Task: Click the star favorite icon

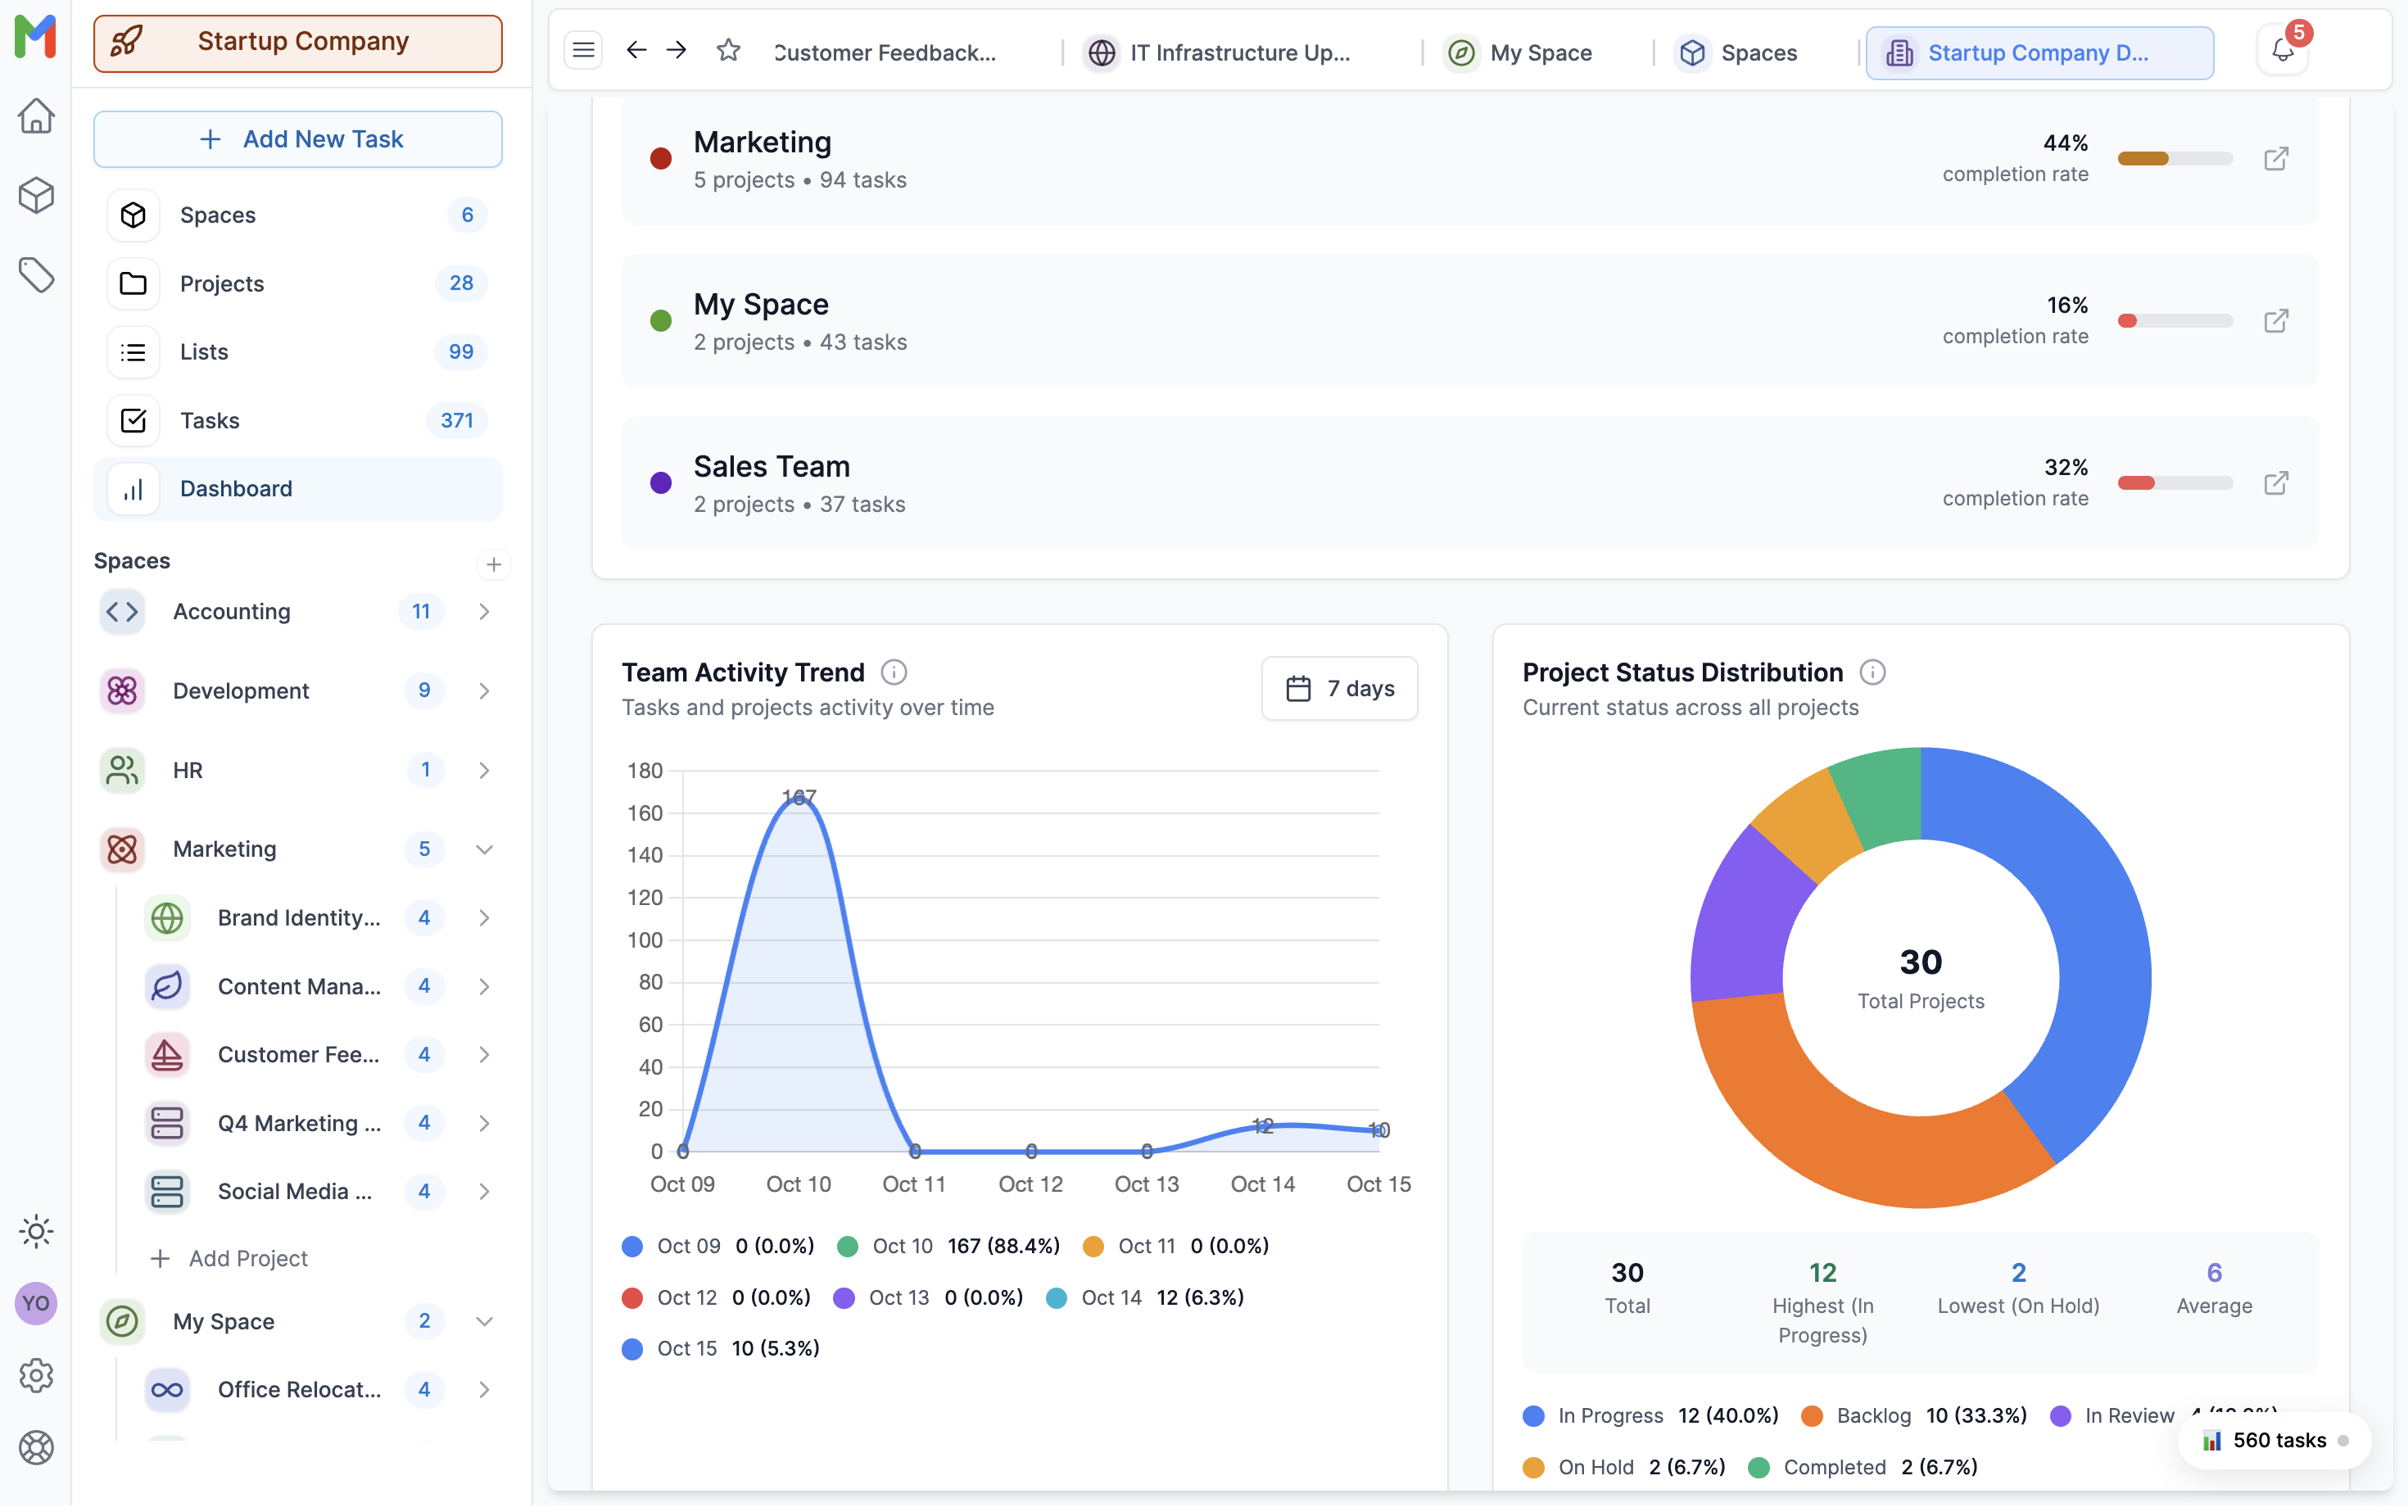Action: [x=728, y=50]
